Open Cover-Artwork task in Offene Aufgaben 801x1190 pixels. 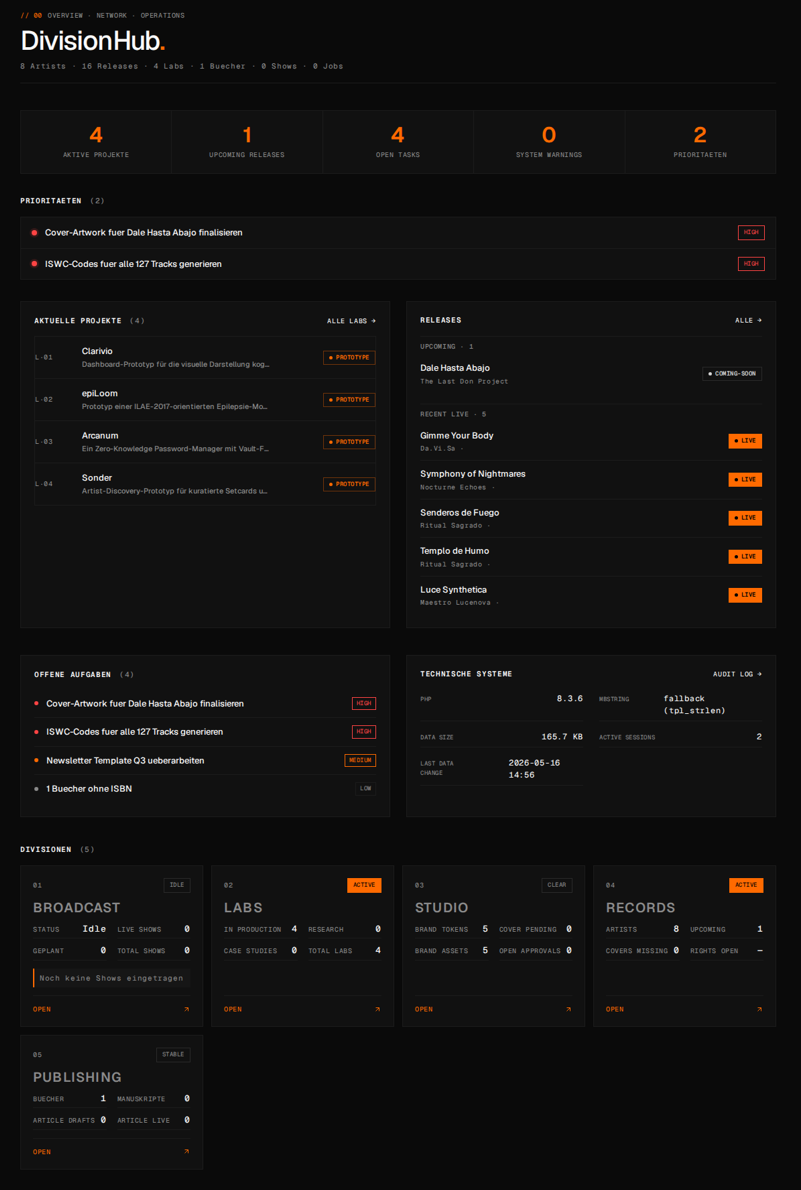(205, 704)
